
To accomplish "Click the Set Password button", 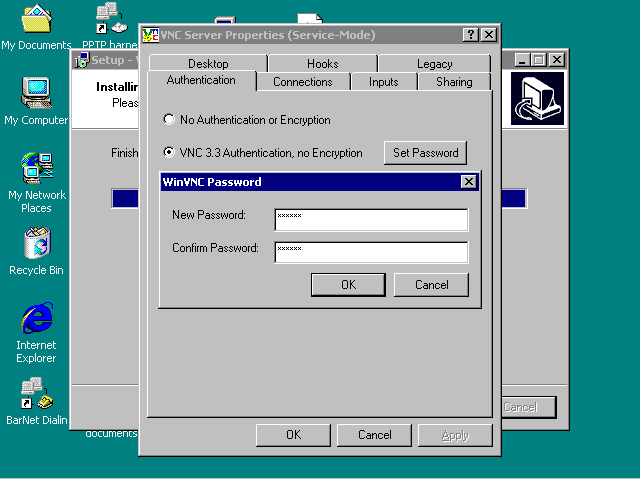I will pos(425,153).
